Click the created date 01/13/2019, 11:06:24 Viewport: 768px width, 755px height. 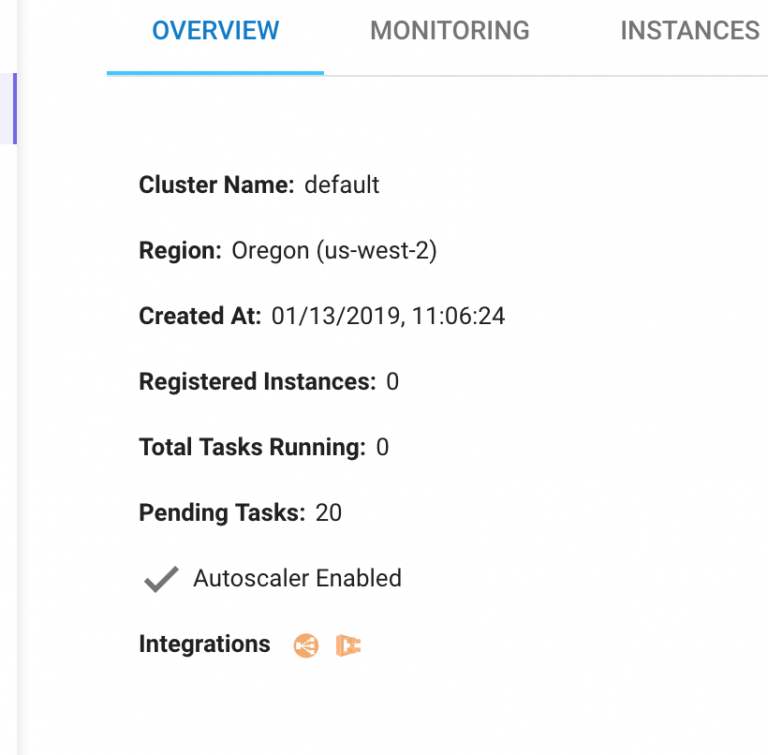388,317
